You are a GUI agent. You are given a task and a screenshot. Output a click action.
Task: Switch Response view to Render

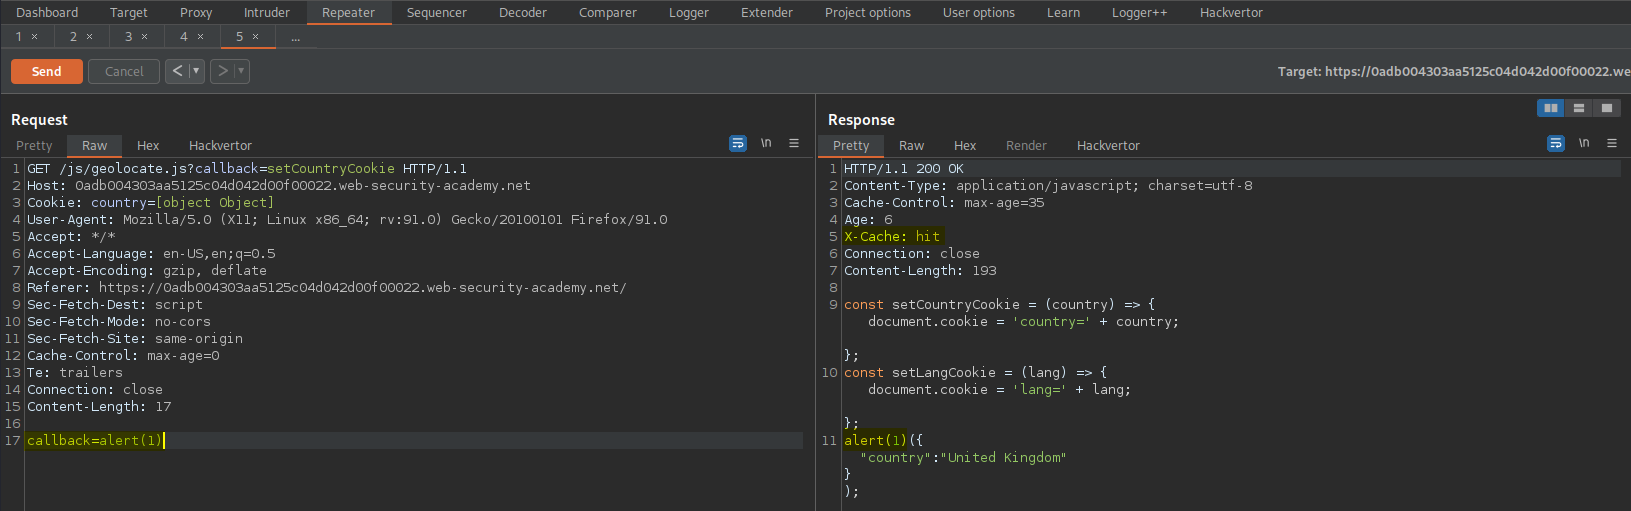[1026, 145]
